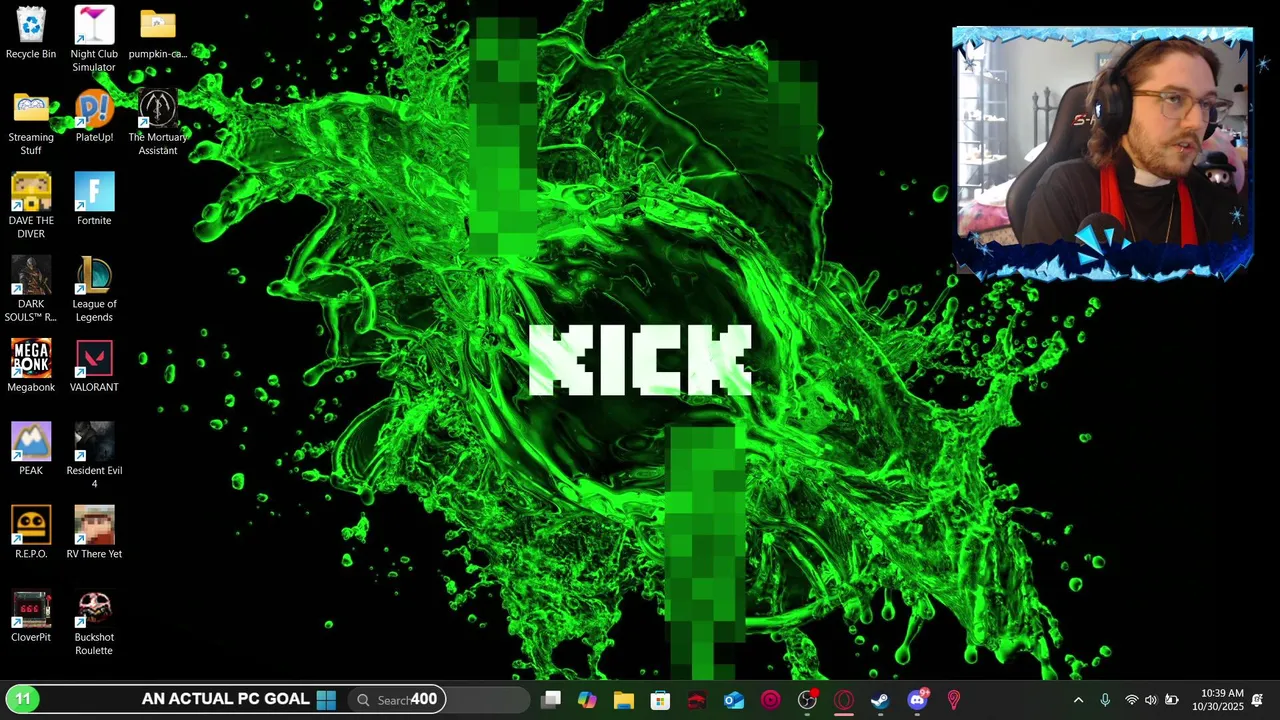Select the Fortnite desktop icon
The image size is (1280, 720).
94,199
